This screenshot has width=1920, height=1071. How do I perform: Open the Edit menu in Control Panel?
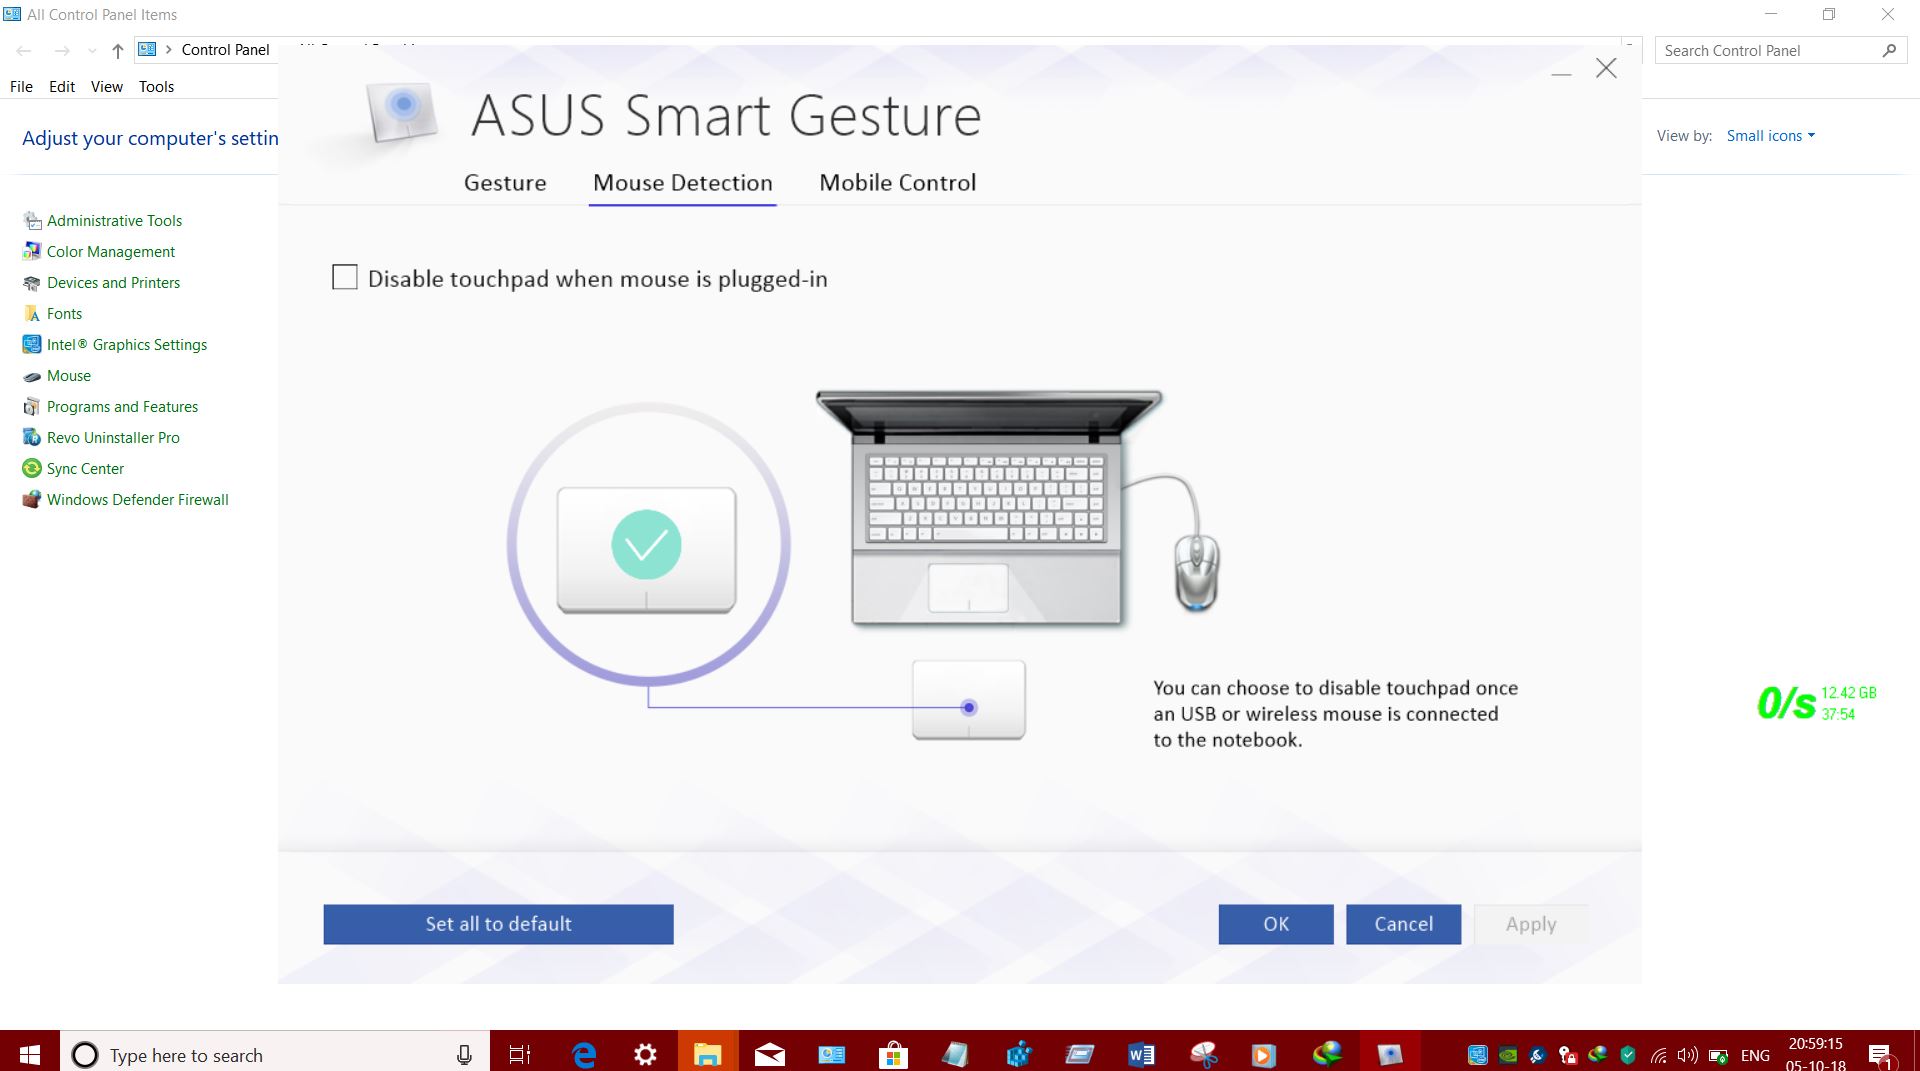[62, 87]
